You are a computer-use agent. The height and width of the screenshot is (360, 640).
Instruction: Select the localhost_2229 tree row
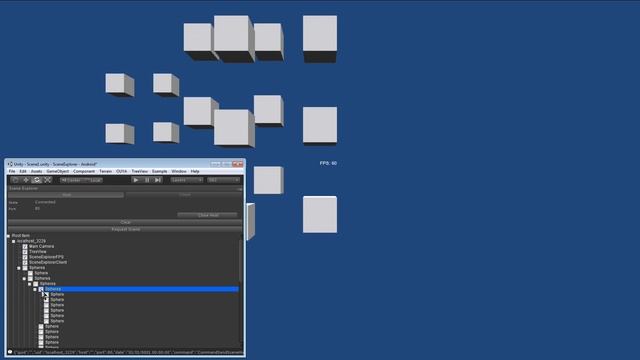(31, 241)
